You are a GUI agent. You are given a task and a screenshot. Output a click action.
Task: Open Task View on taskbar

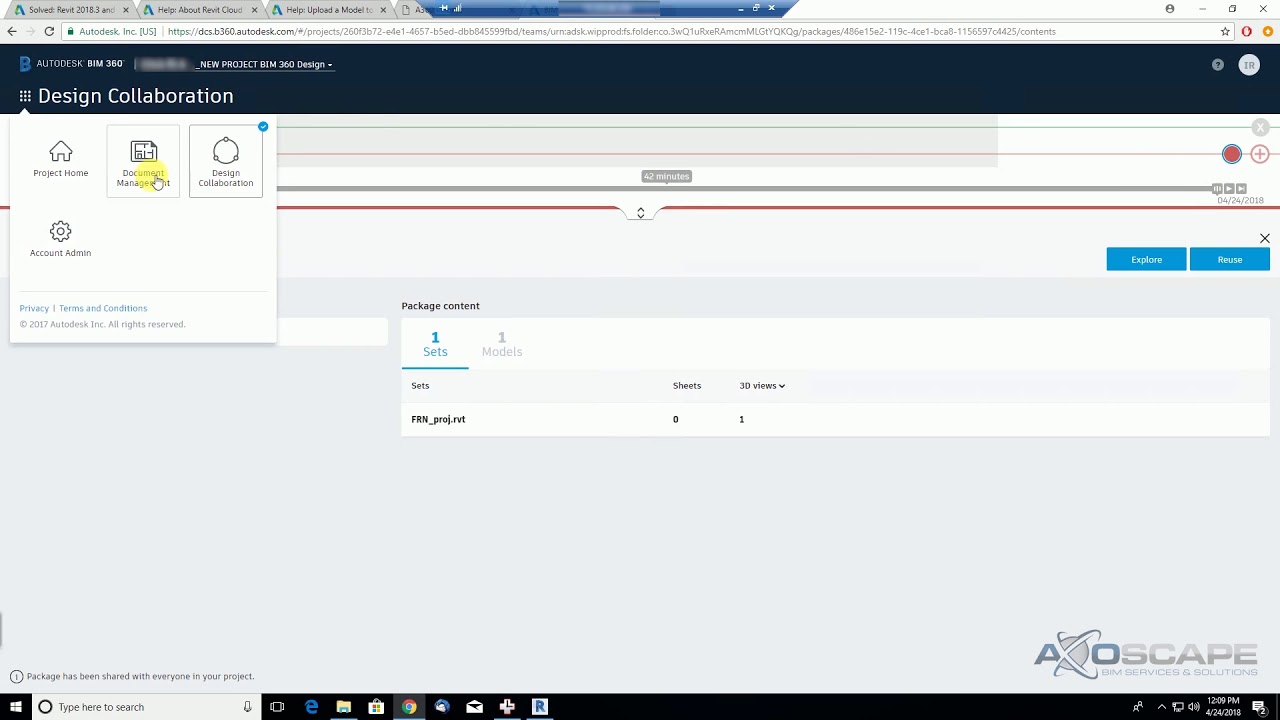pos(277,707)
